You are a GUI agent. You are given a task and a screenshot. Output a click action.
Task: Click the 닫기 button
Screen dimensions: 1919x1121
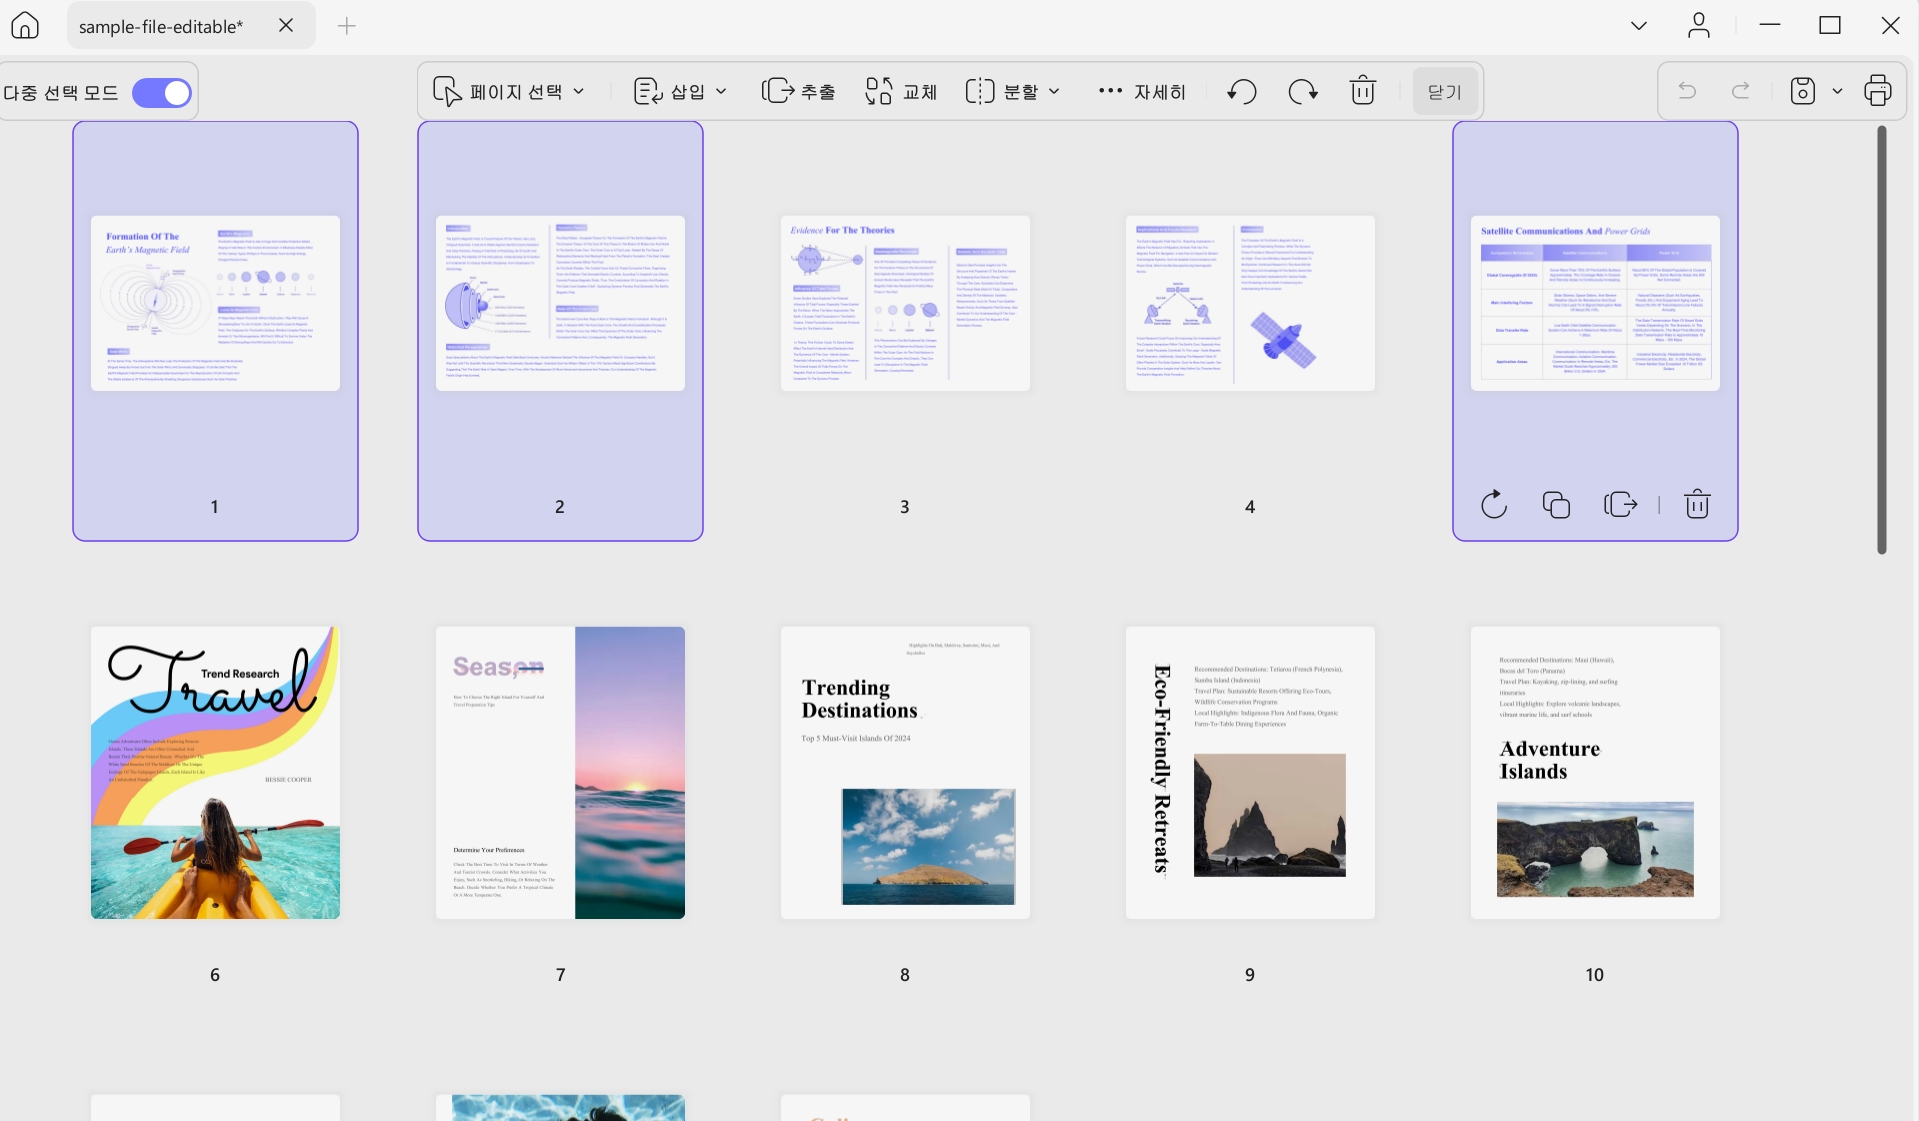(x=1444, y=92)
